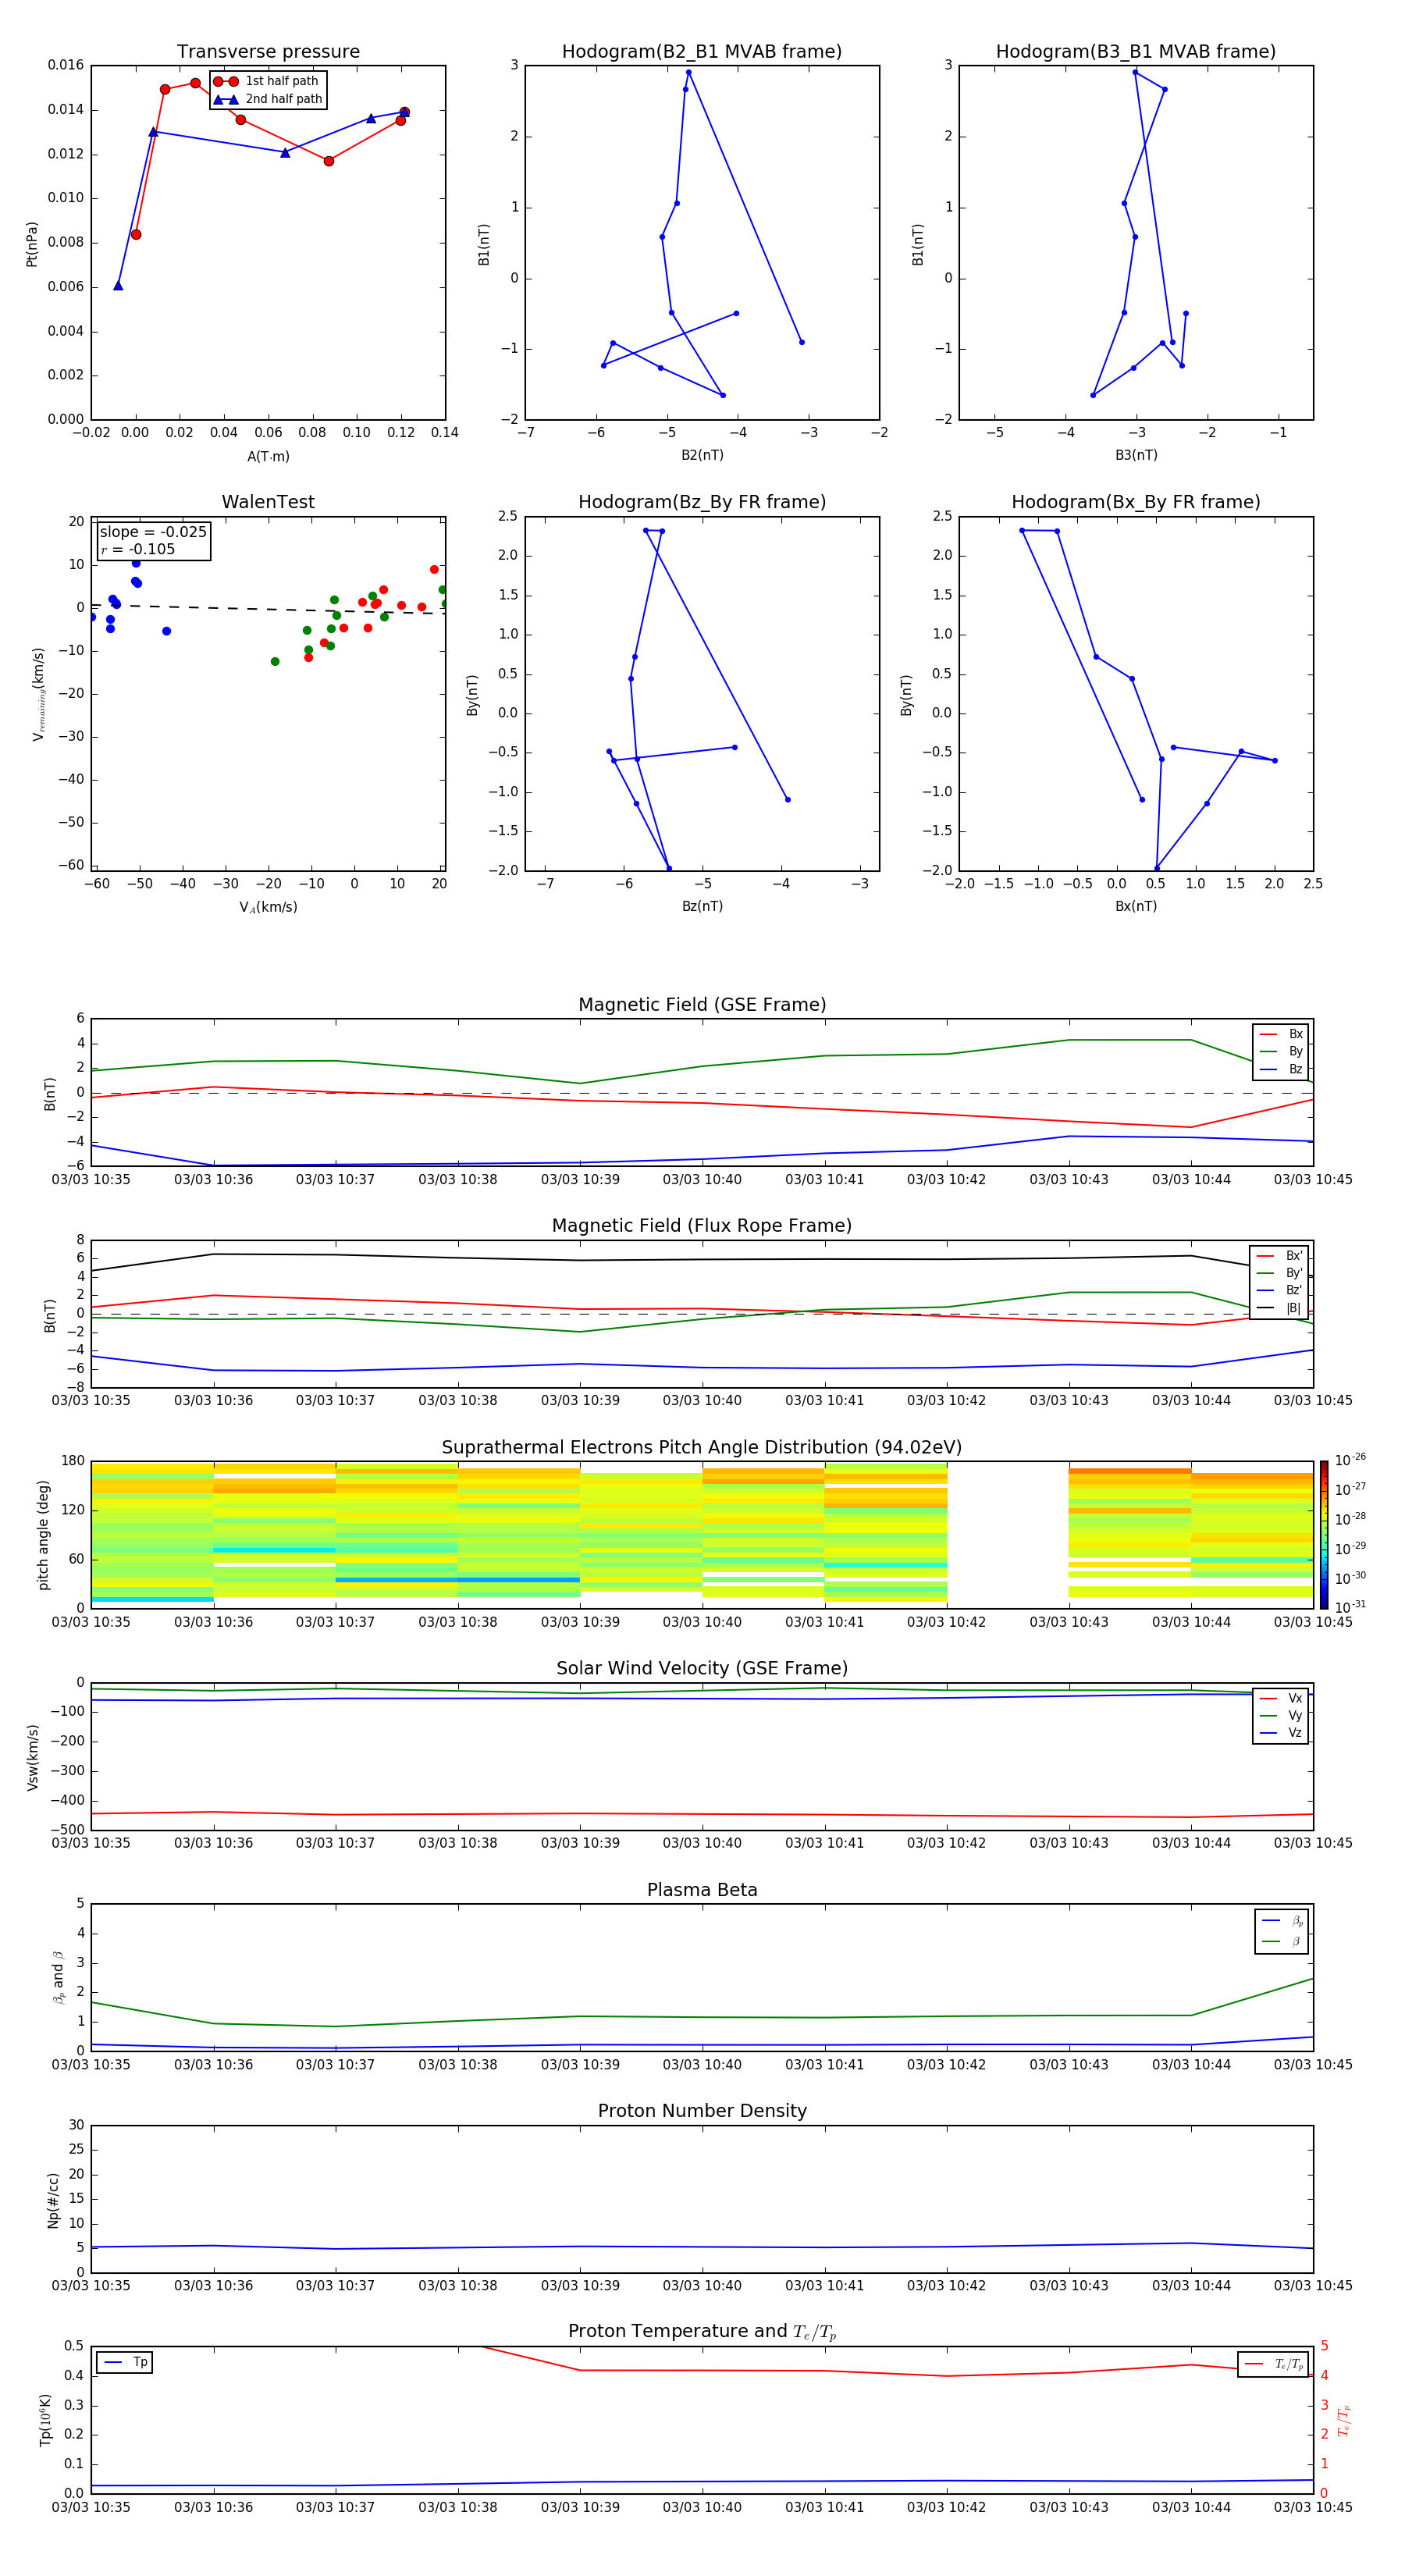
Task: Click the peak red marker in Transverse pressure
Action: 195,83
